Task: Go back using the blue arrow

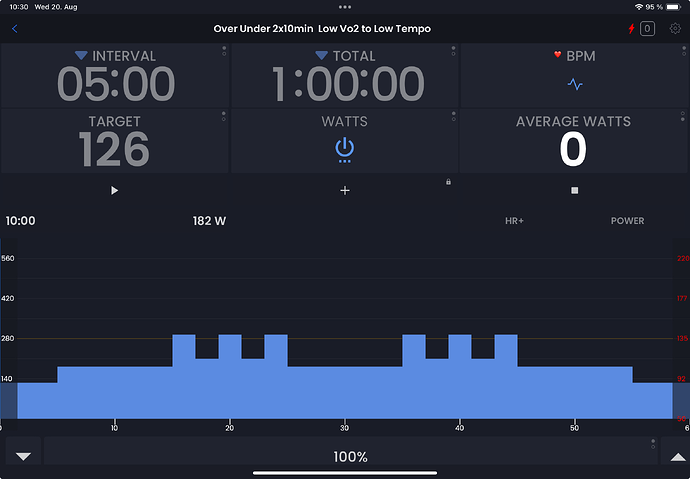Action: pos(15,29)
